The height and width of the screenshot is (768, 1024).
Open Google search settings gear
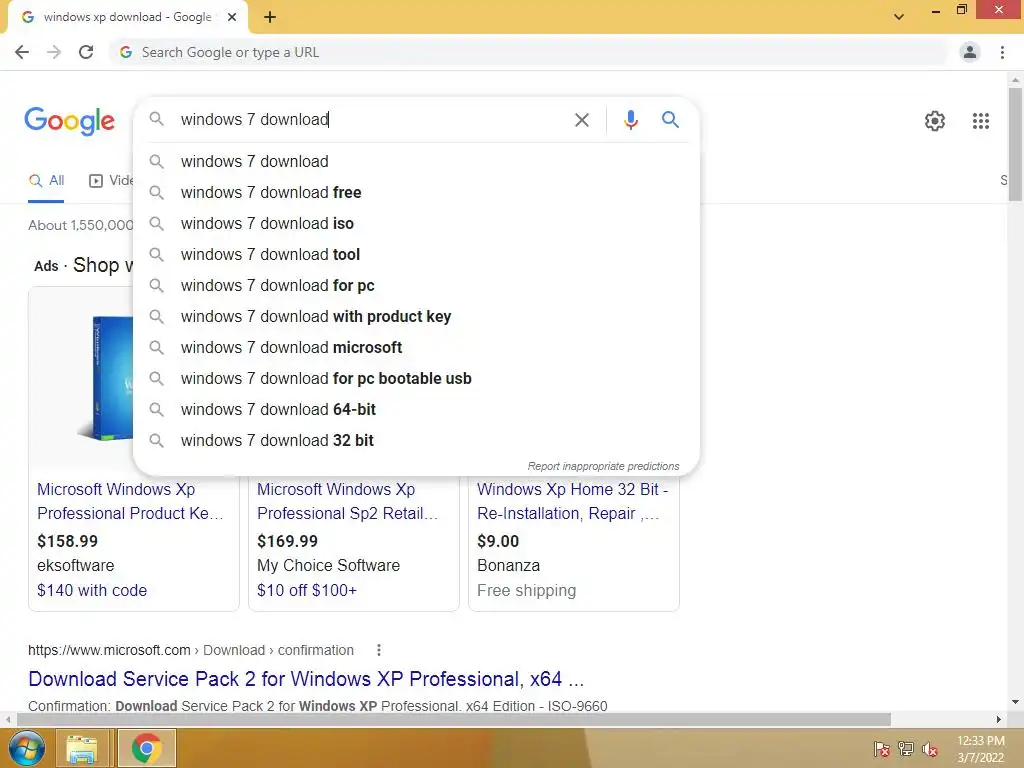[935, 121]
